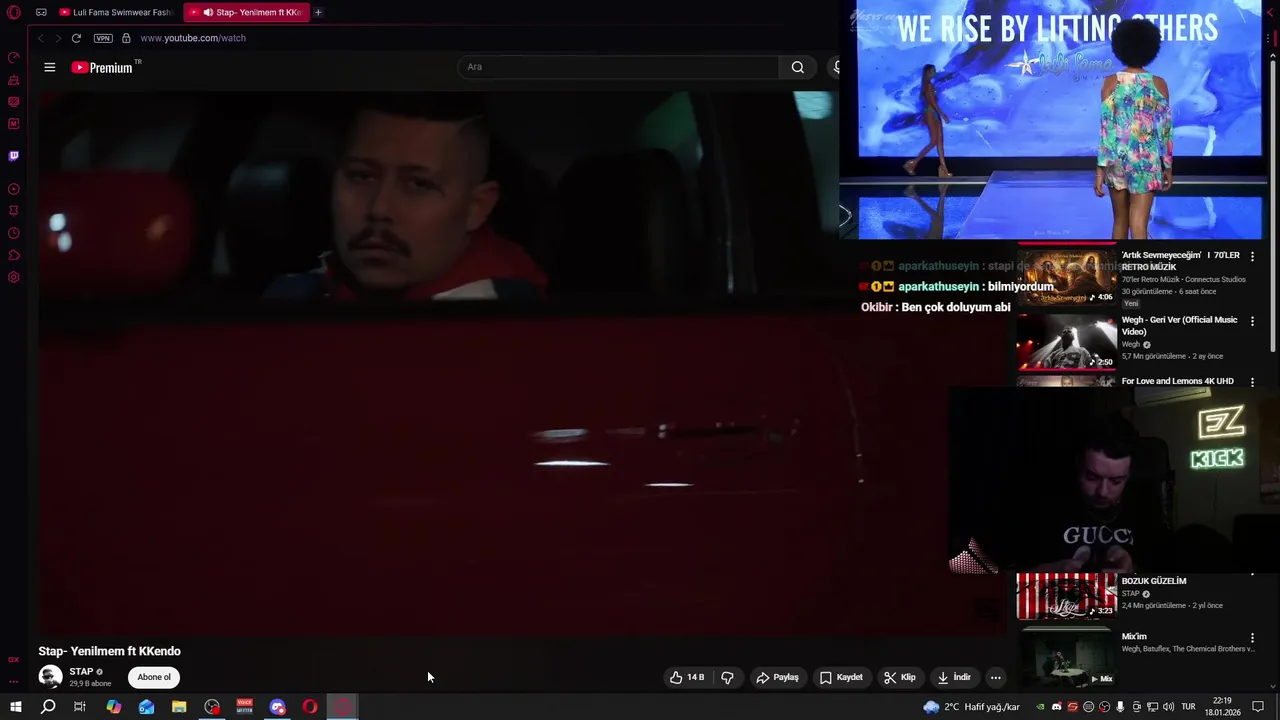Viewport: 1280px width, 720px height.
Task: Toggle the VPN badge in address bar
Action: 103,38
